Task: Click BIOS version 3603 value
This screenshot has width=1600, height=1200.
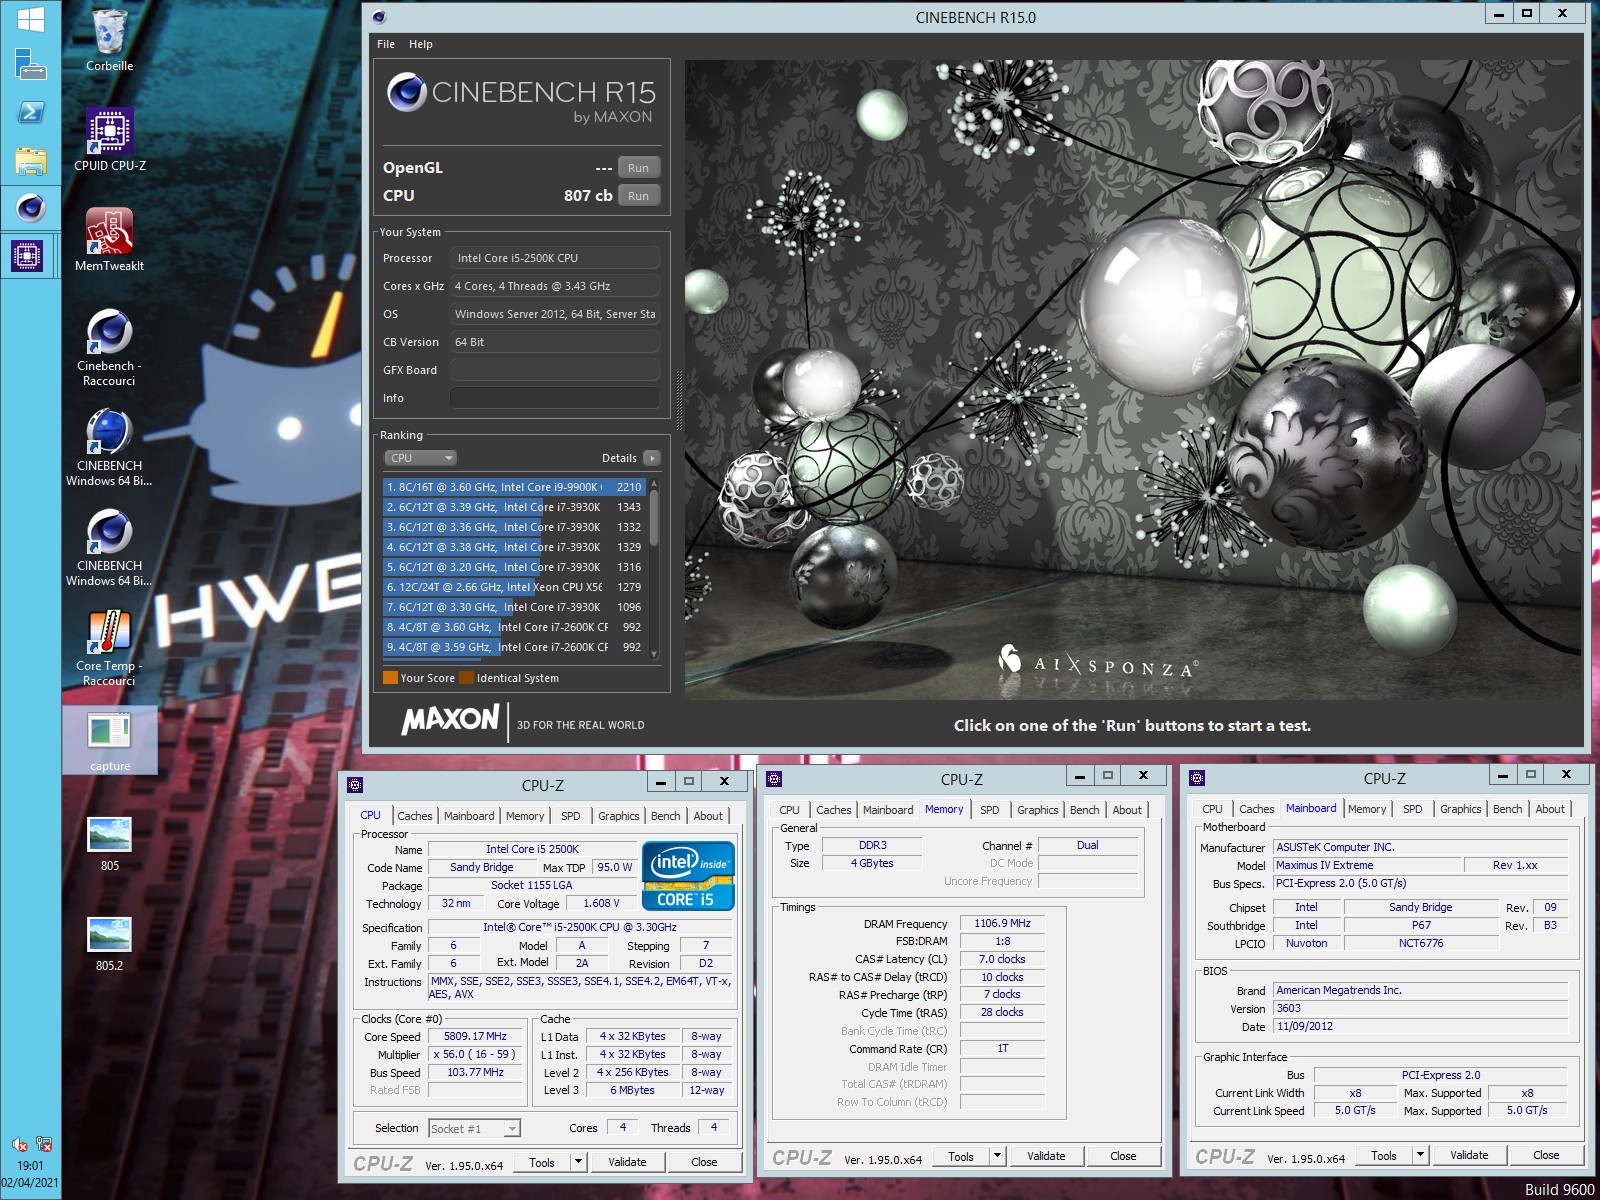Action: pyautogui.click(x=1420, y=1008)
